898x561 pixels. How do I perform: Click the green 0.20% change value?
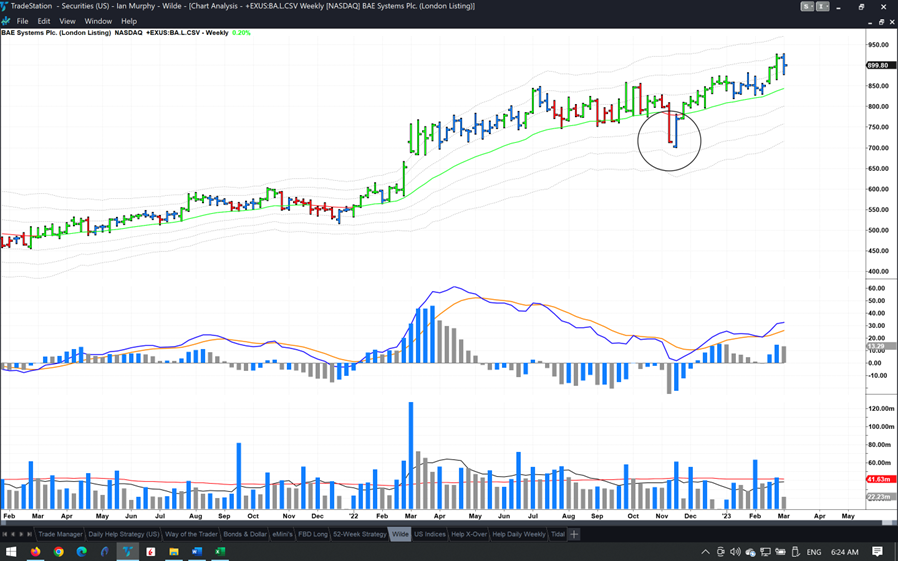pyautogui.click(x=241, y=33)
